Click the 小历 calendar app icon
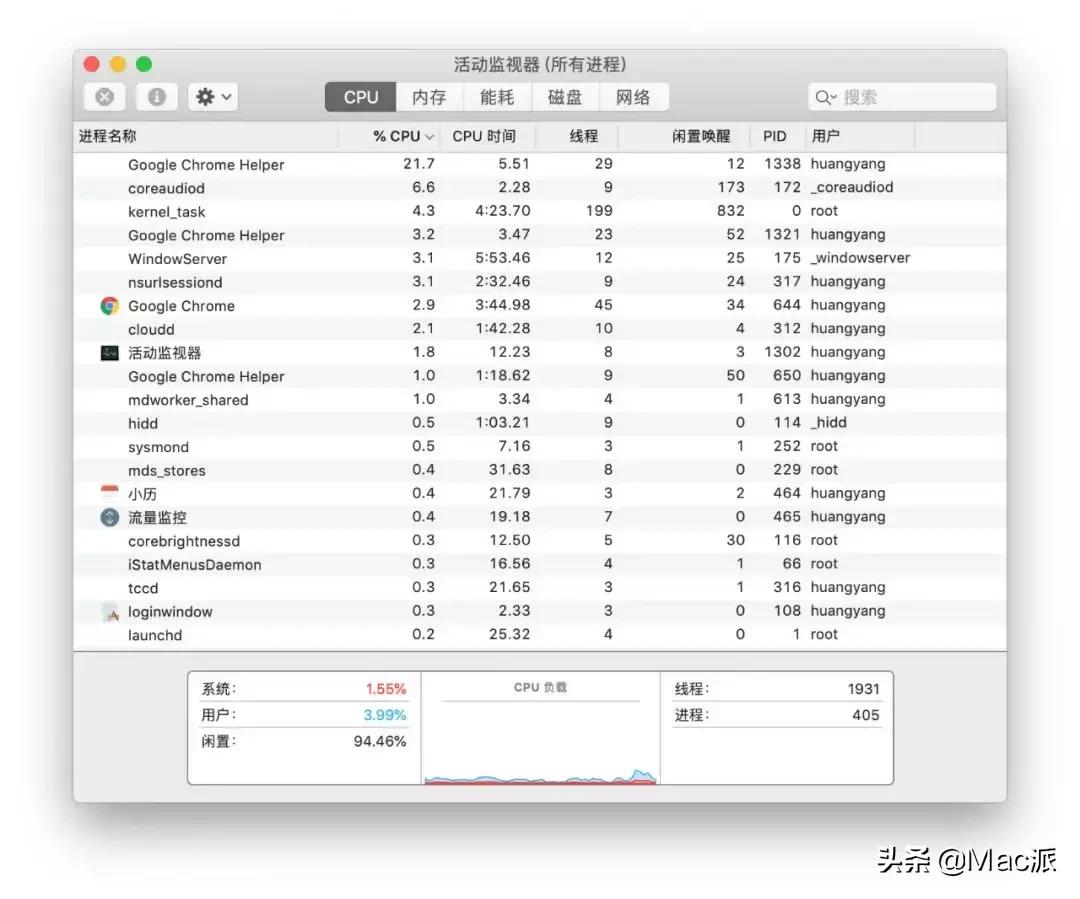1080x899 pixels. [109, 493]
